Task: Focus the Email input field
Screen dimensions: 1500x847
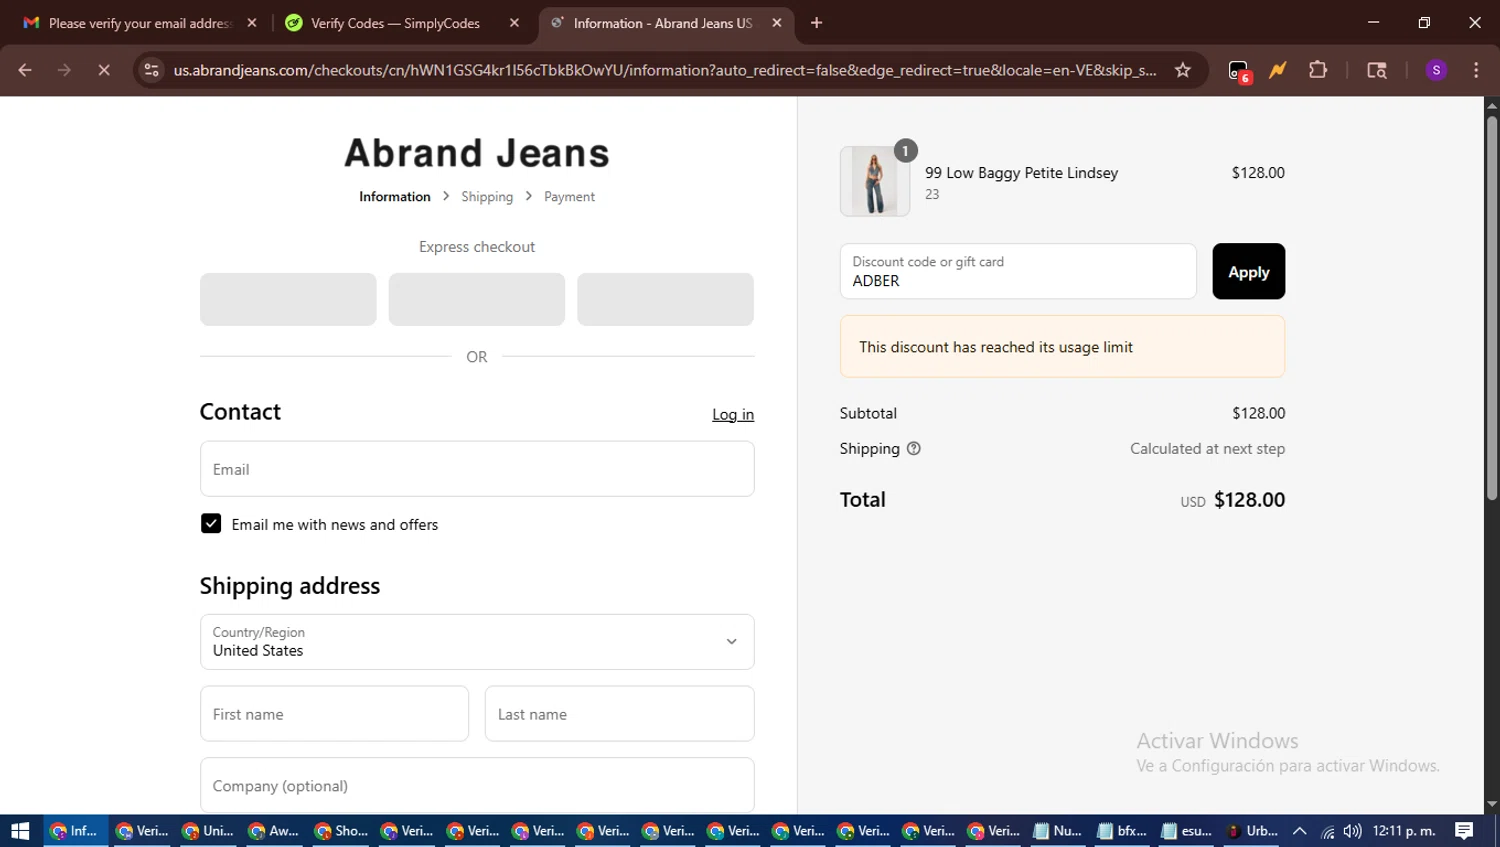Action: click(x=477, y=469)
